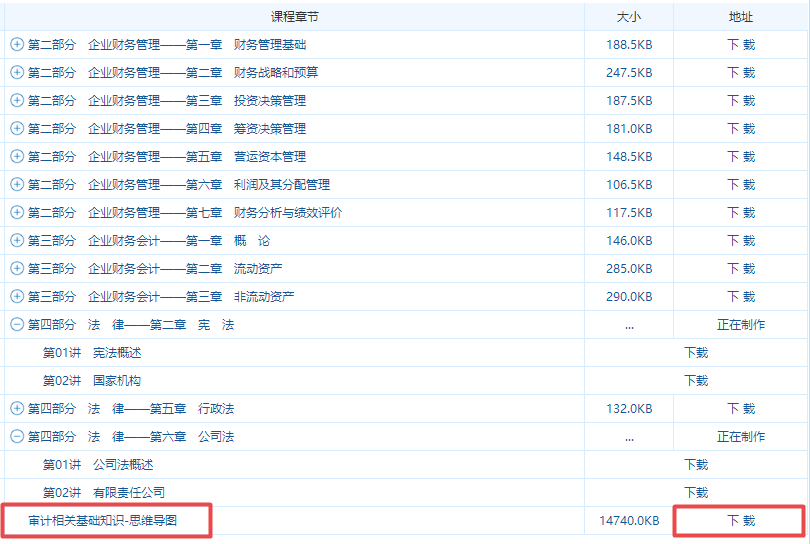Expand the 第三章 非流动资产 row
810x544 pixels.
(x=17, y=296)
